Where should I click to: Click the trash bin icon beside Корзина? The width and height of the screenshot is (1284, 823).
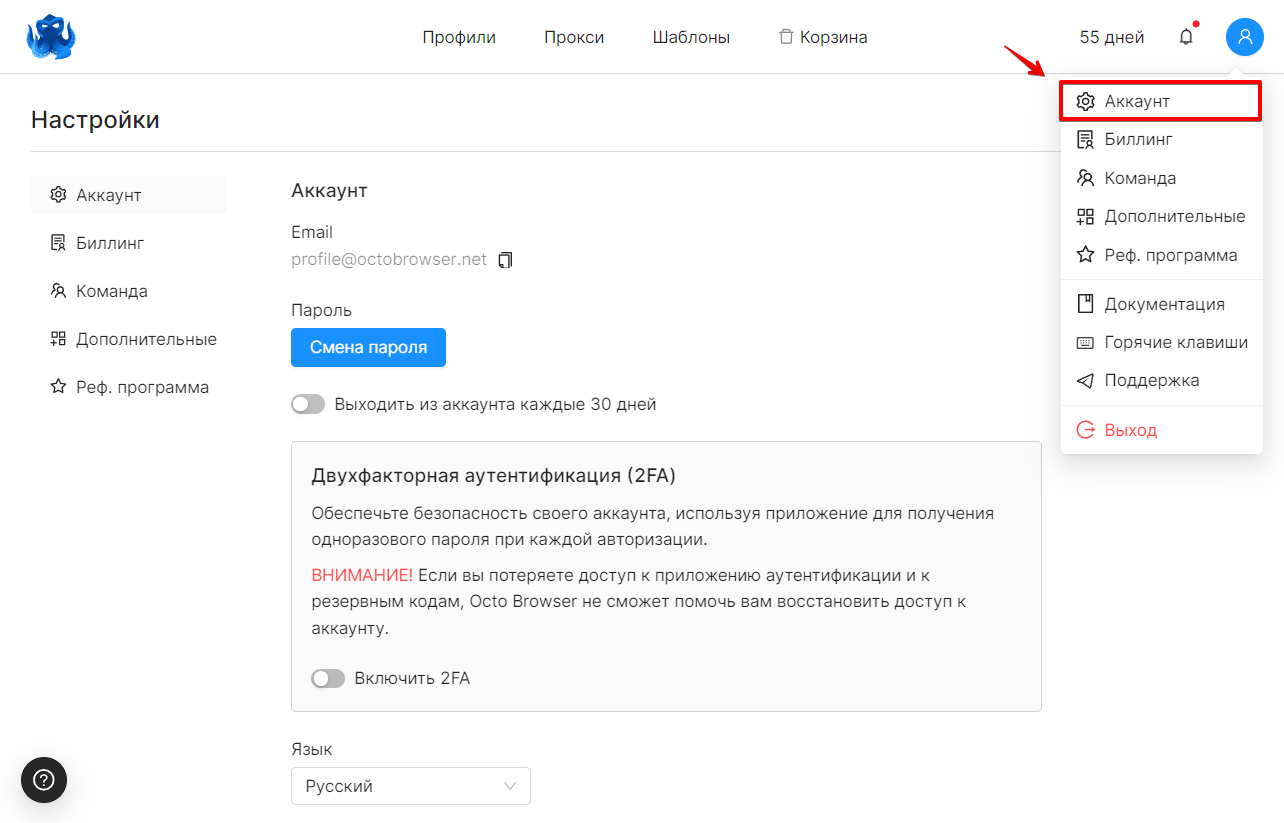786,37
